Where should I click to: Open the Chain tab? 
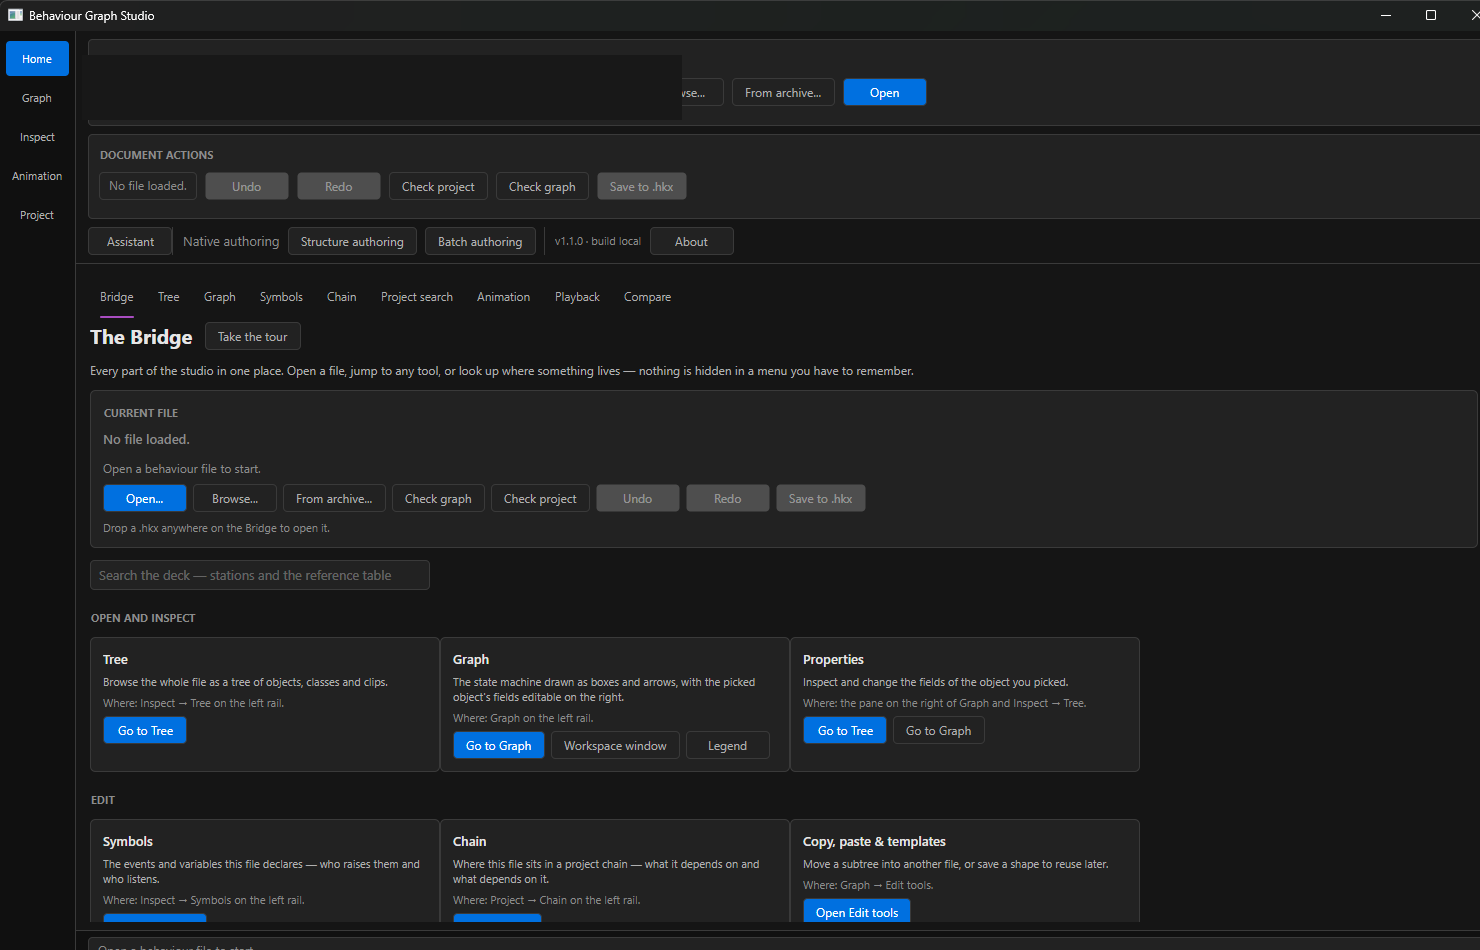tap(342, 297)
